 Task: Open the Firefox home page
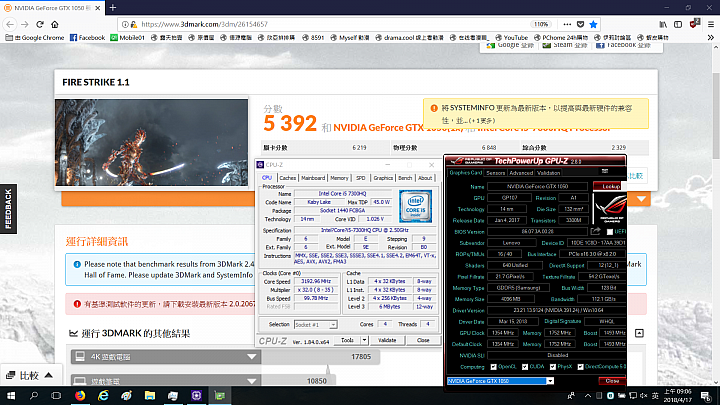coord(55,24)
